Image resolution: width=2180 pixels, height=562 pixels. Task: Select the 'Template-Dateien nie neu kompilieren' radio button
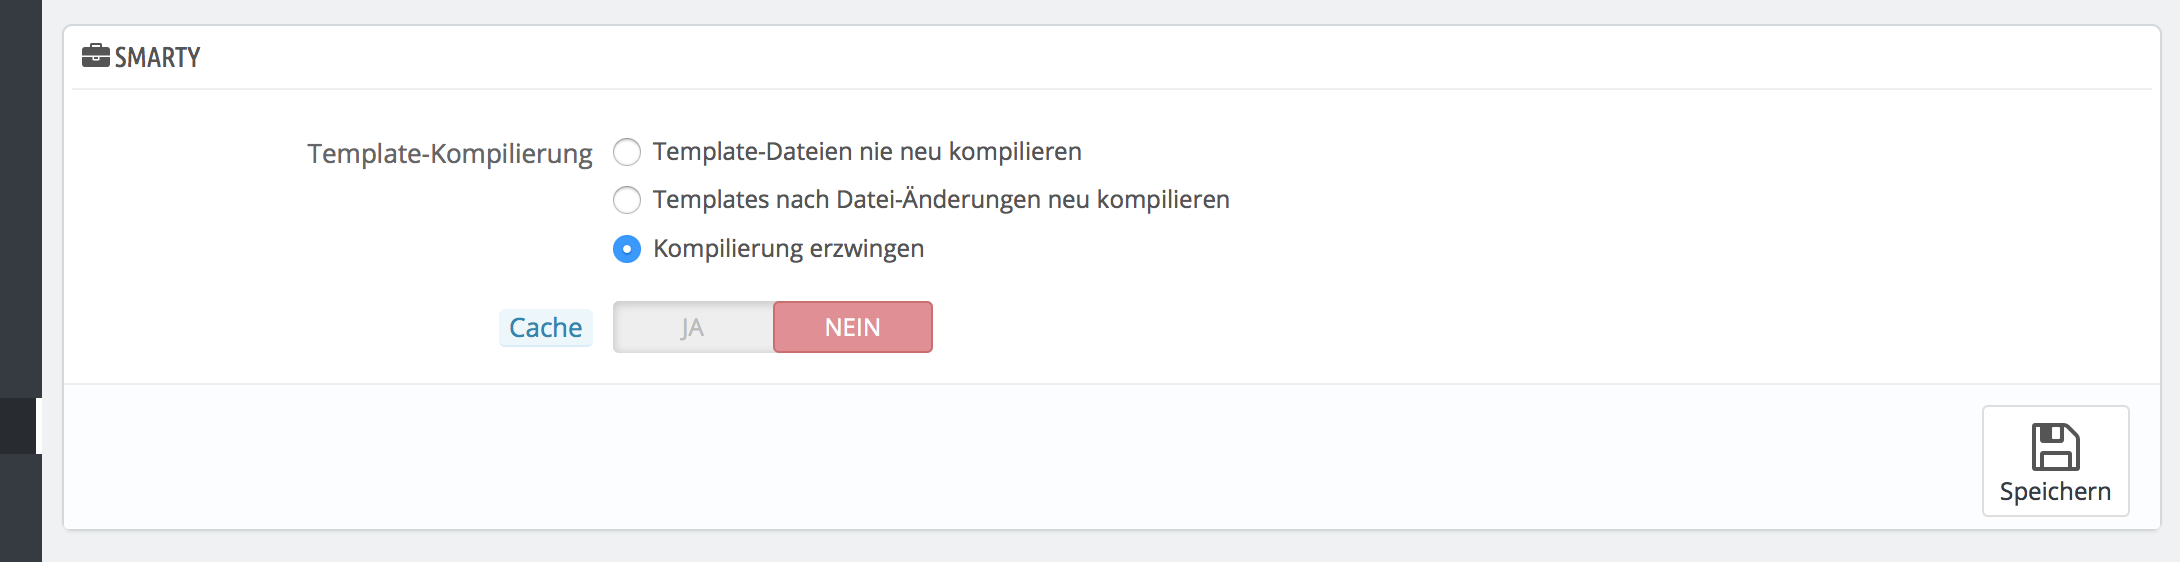[627, 152]
